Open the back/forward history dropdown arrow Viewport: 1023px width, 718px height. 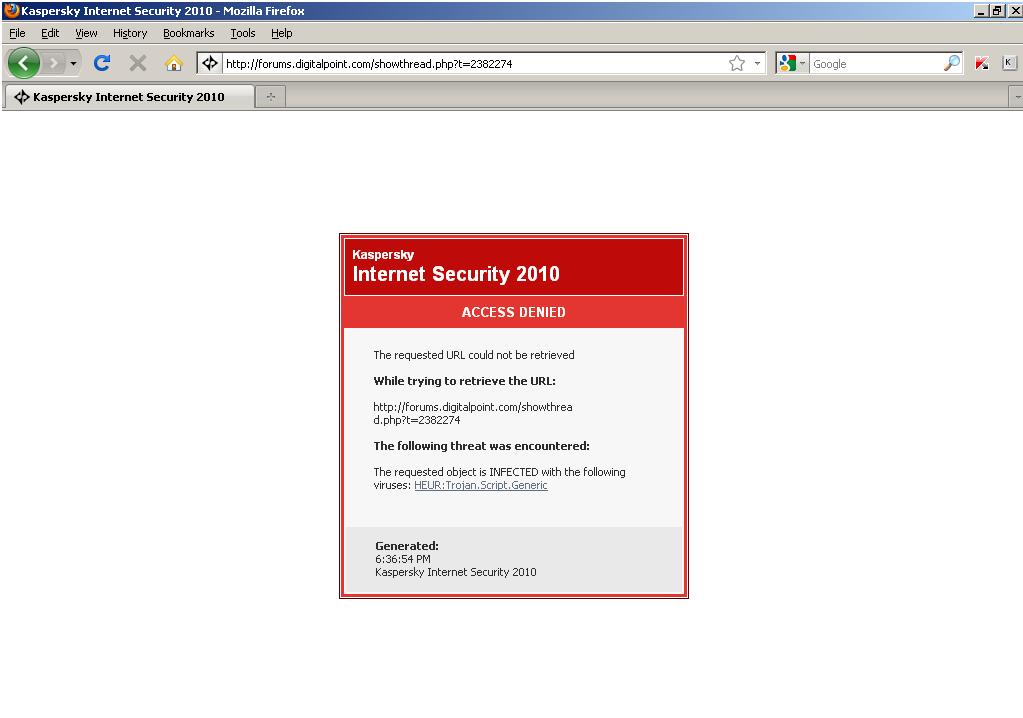(x=73, y=63)
